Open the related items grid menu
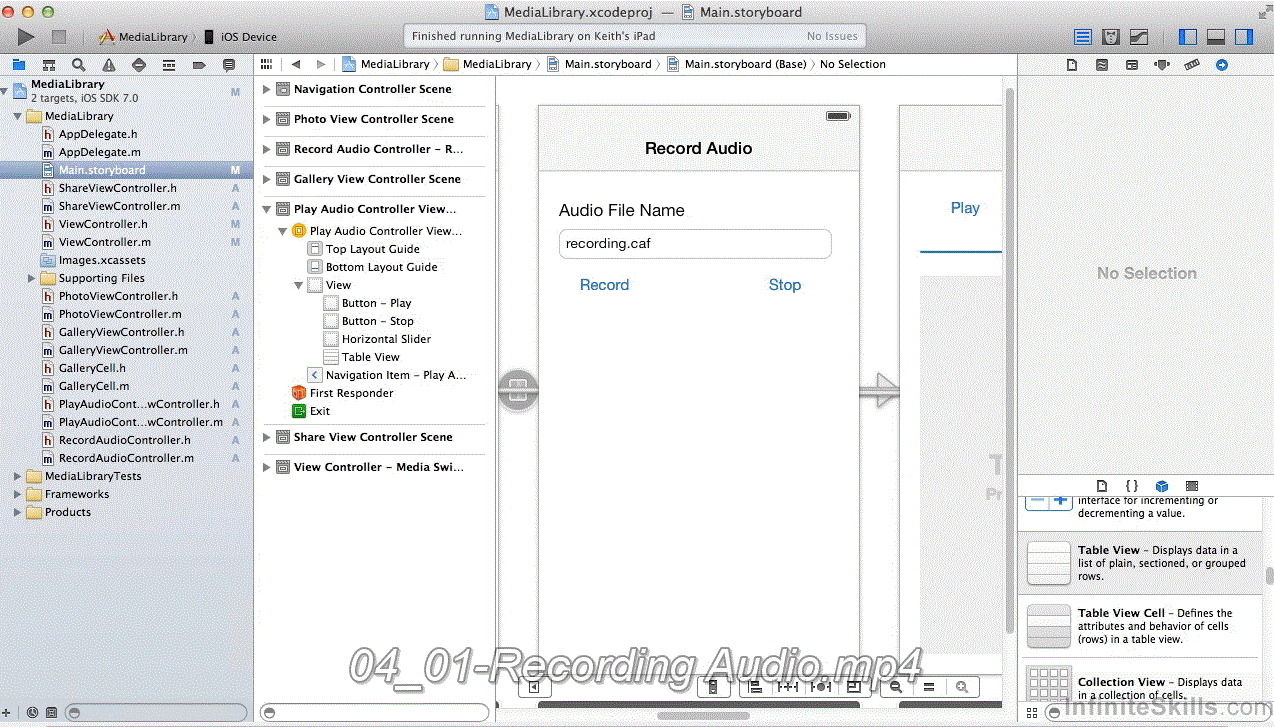The image size is (1274, 727). [266, 64]
